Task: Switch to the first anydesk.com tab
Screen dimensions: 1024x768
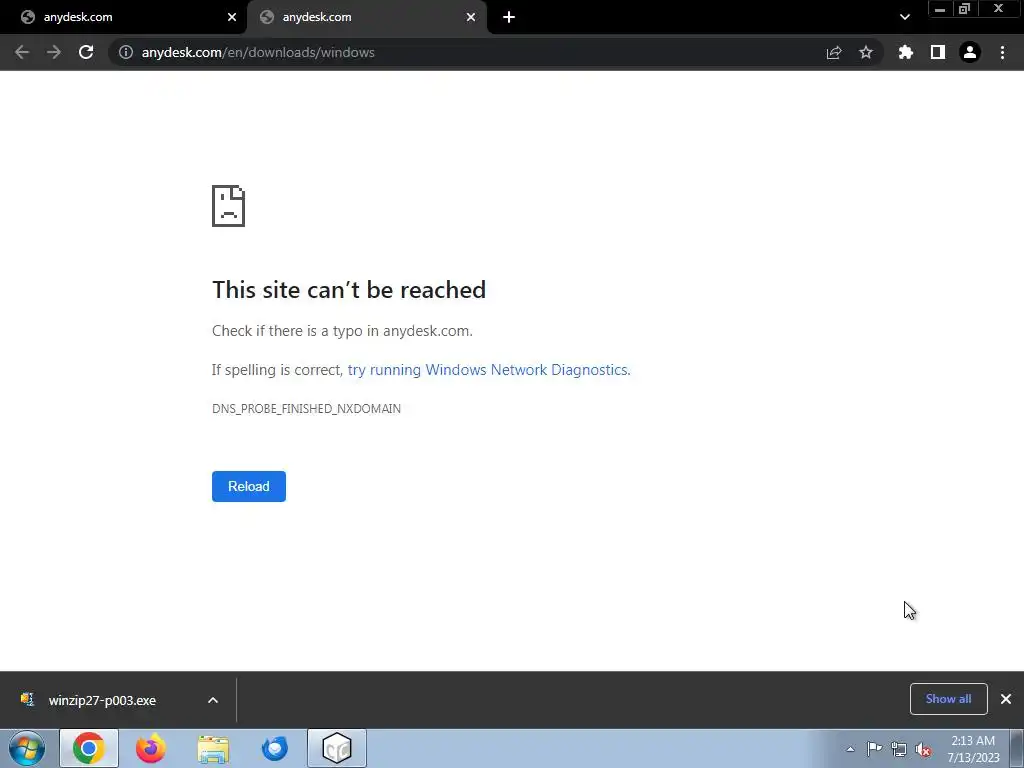Action: (123, 18)
